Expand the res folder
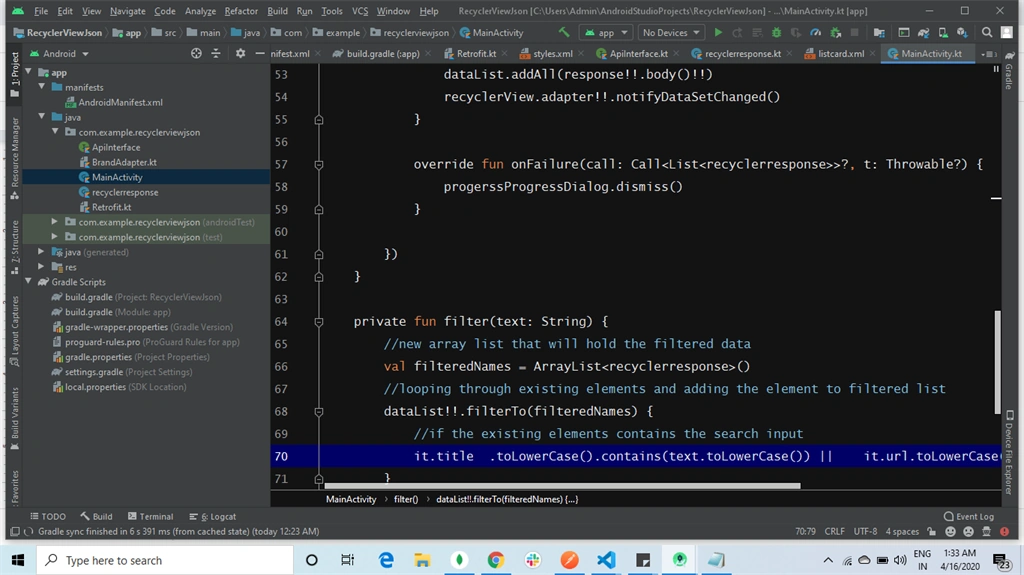The image size is (1024, 575). point(42,267)
